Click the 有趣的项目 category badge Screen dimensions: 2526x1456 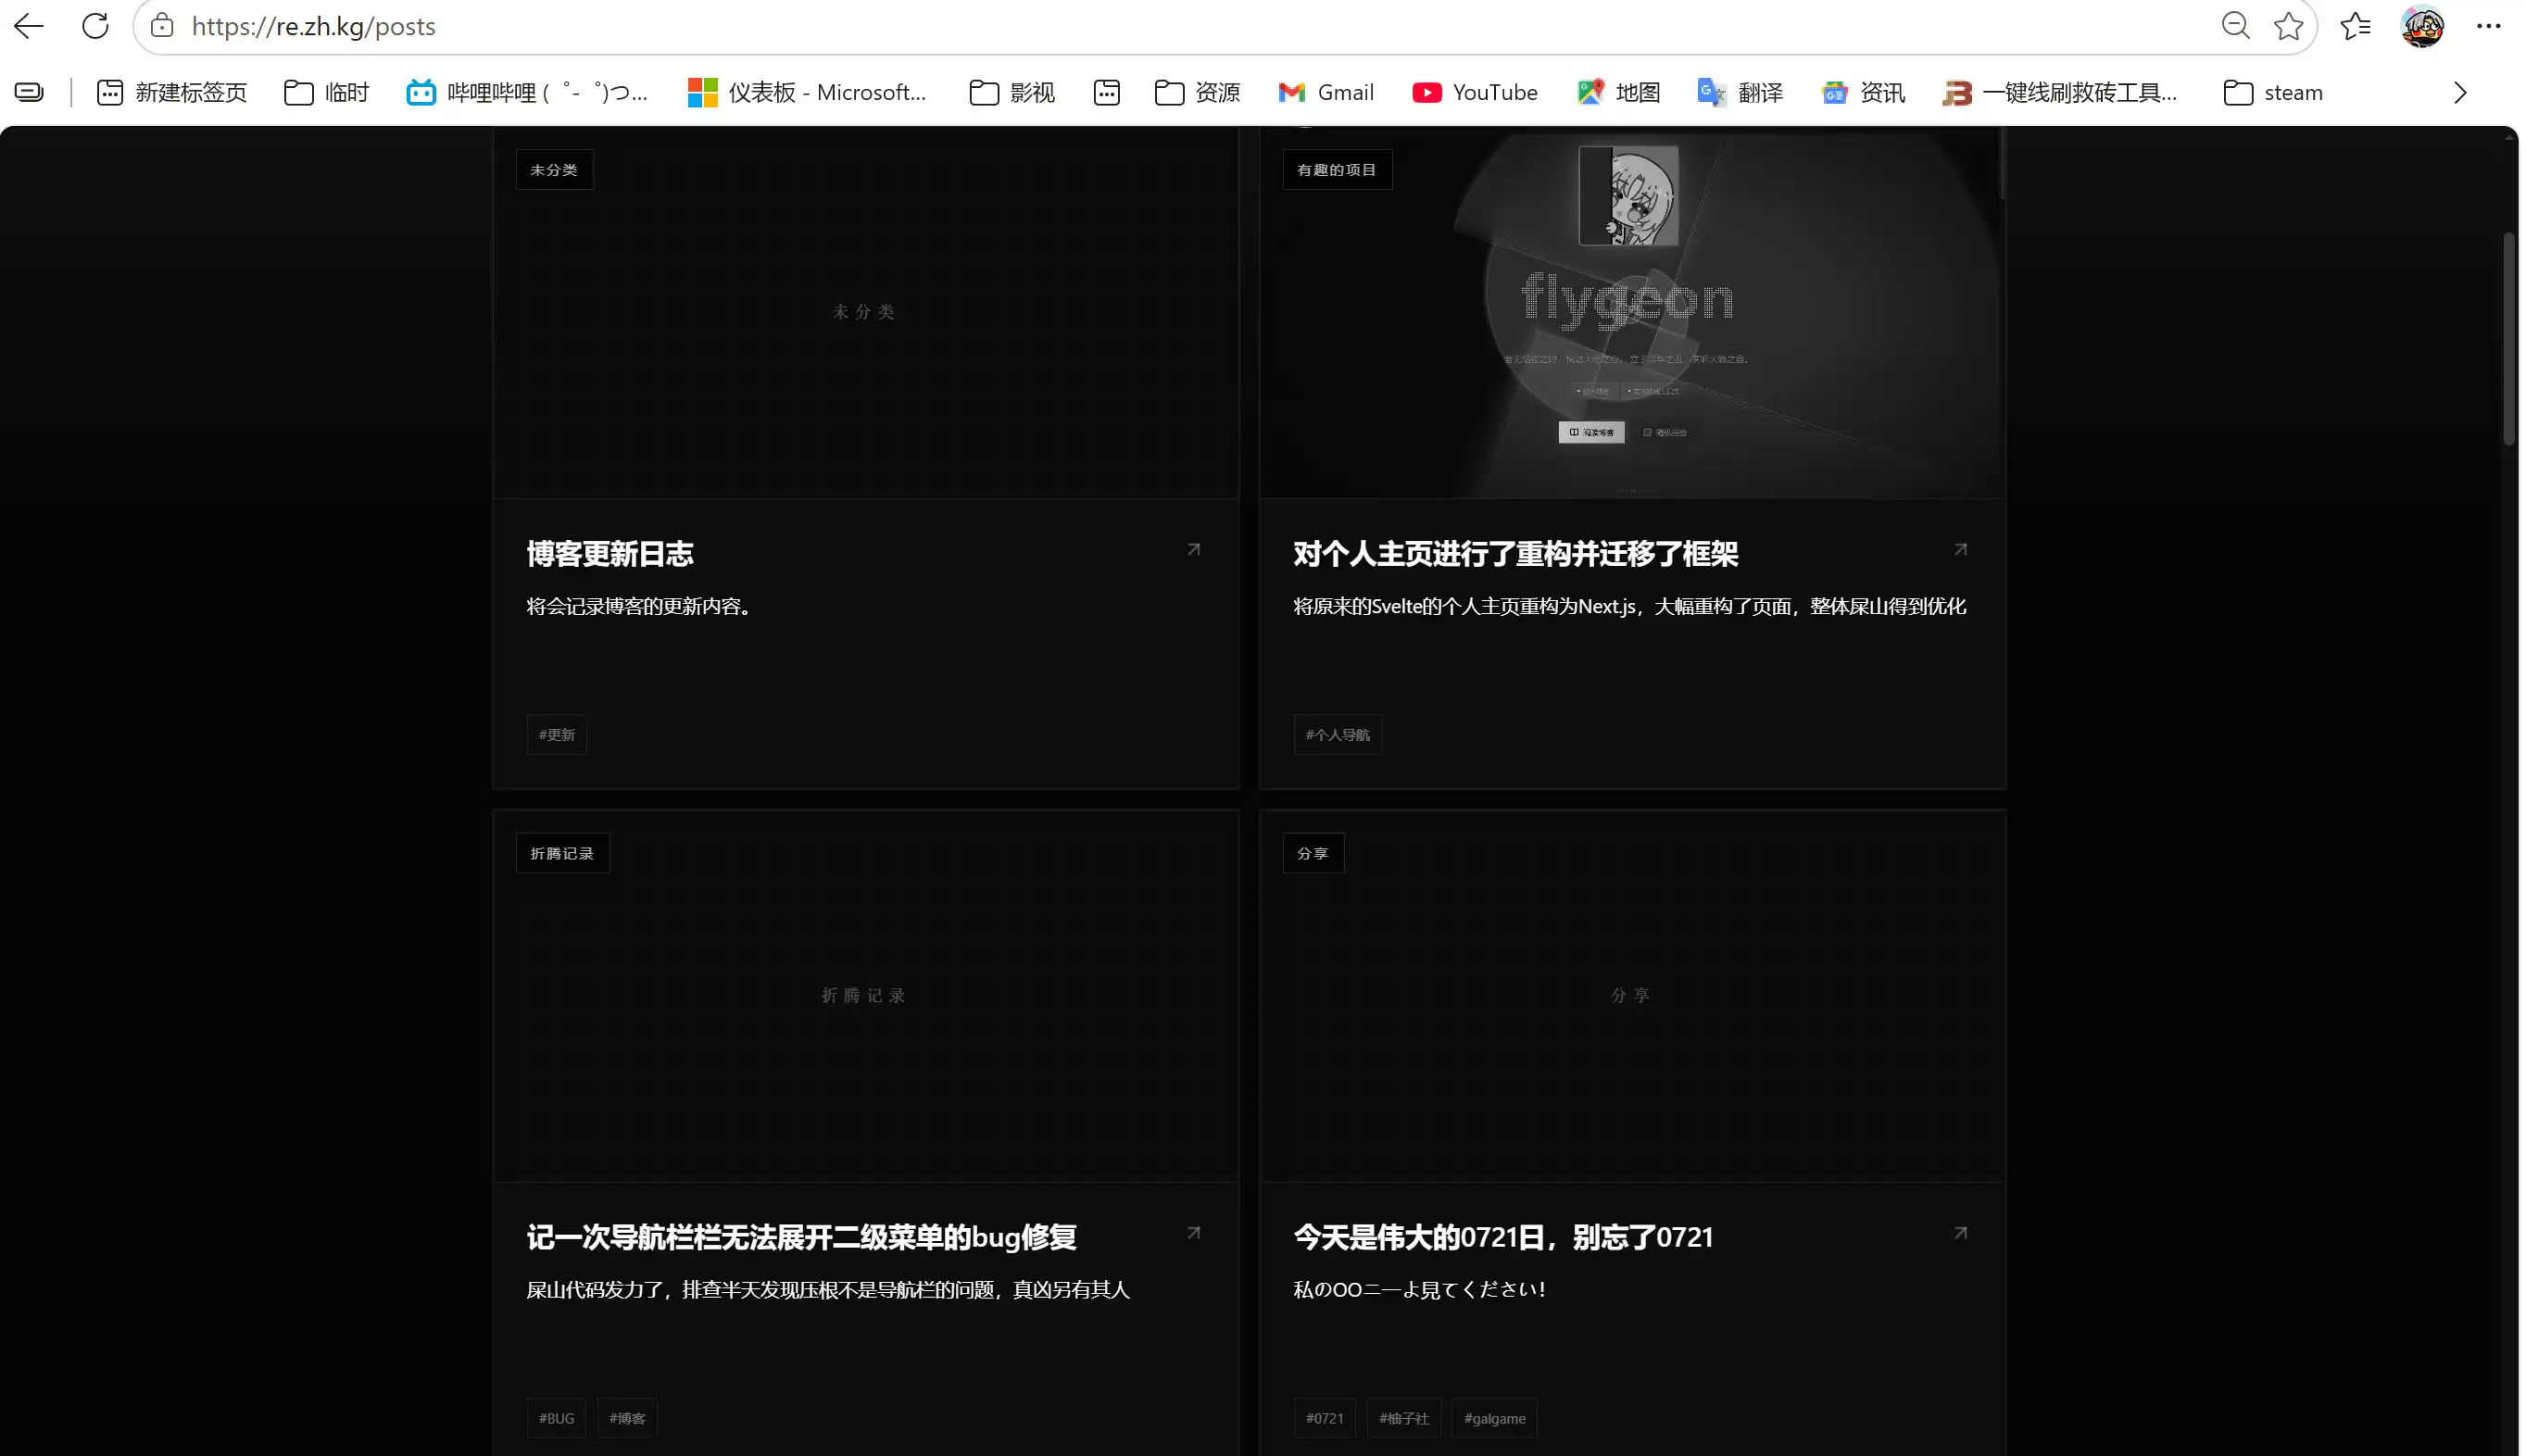pyautogui.click(x=1336, y=169)
